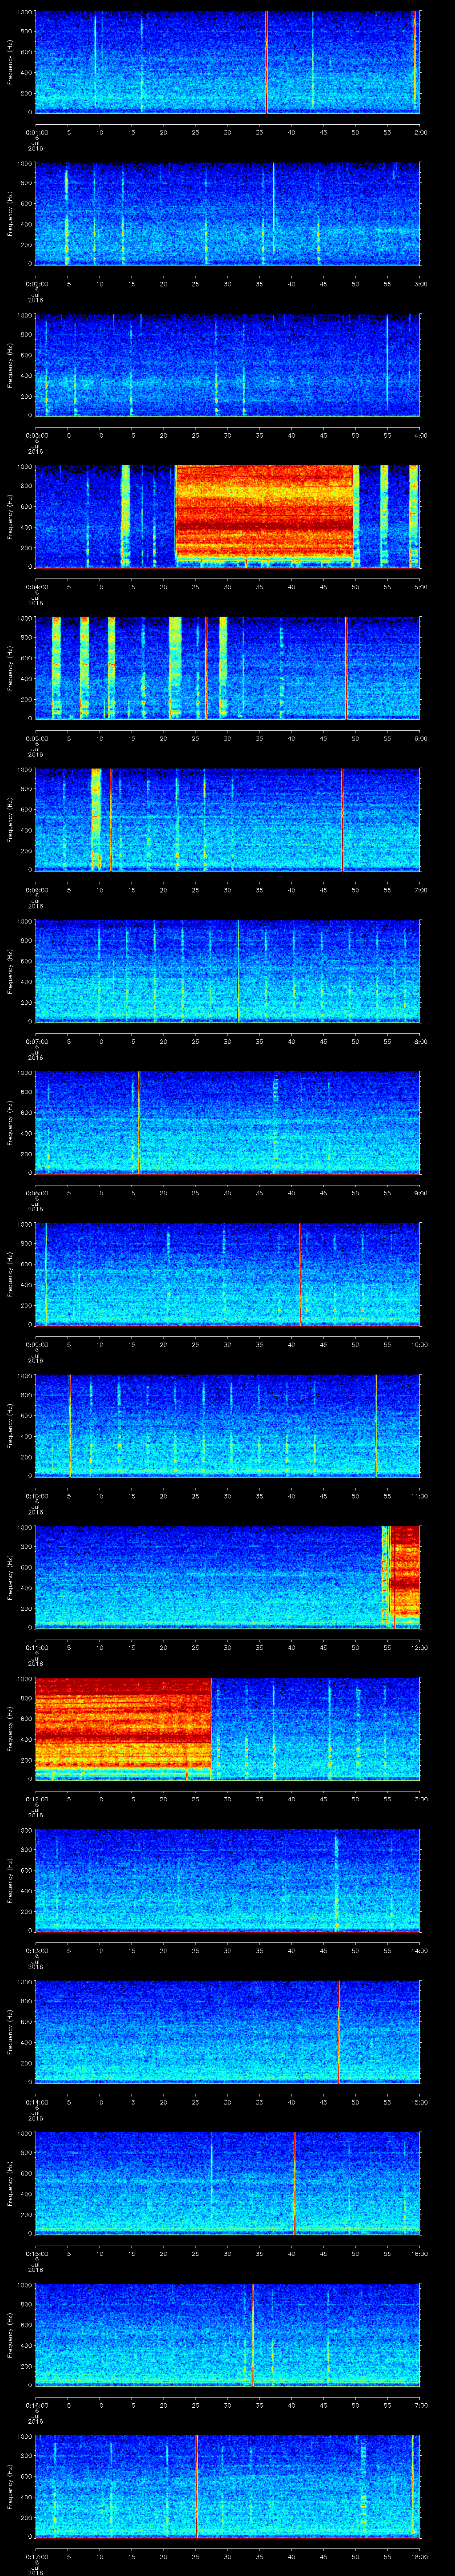Viewport: 455px width, 2576px height.
Task: Select the spectrogram panel starting at 0:05:00
Action: (x=227, y=668)
